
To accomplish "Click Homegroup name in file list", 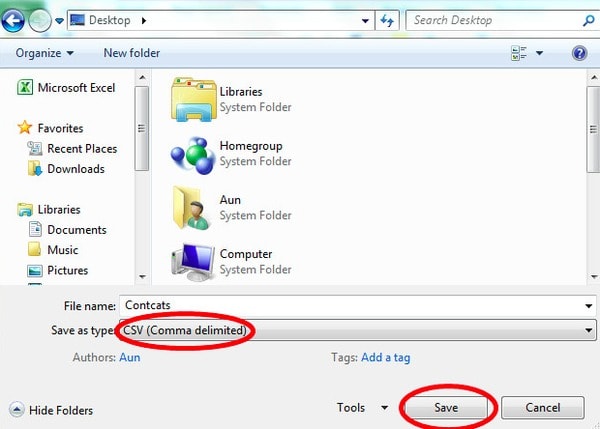I will 251,146.
